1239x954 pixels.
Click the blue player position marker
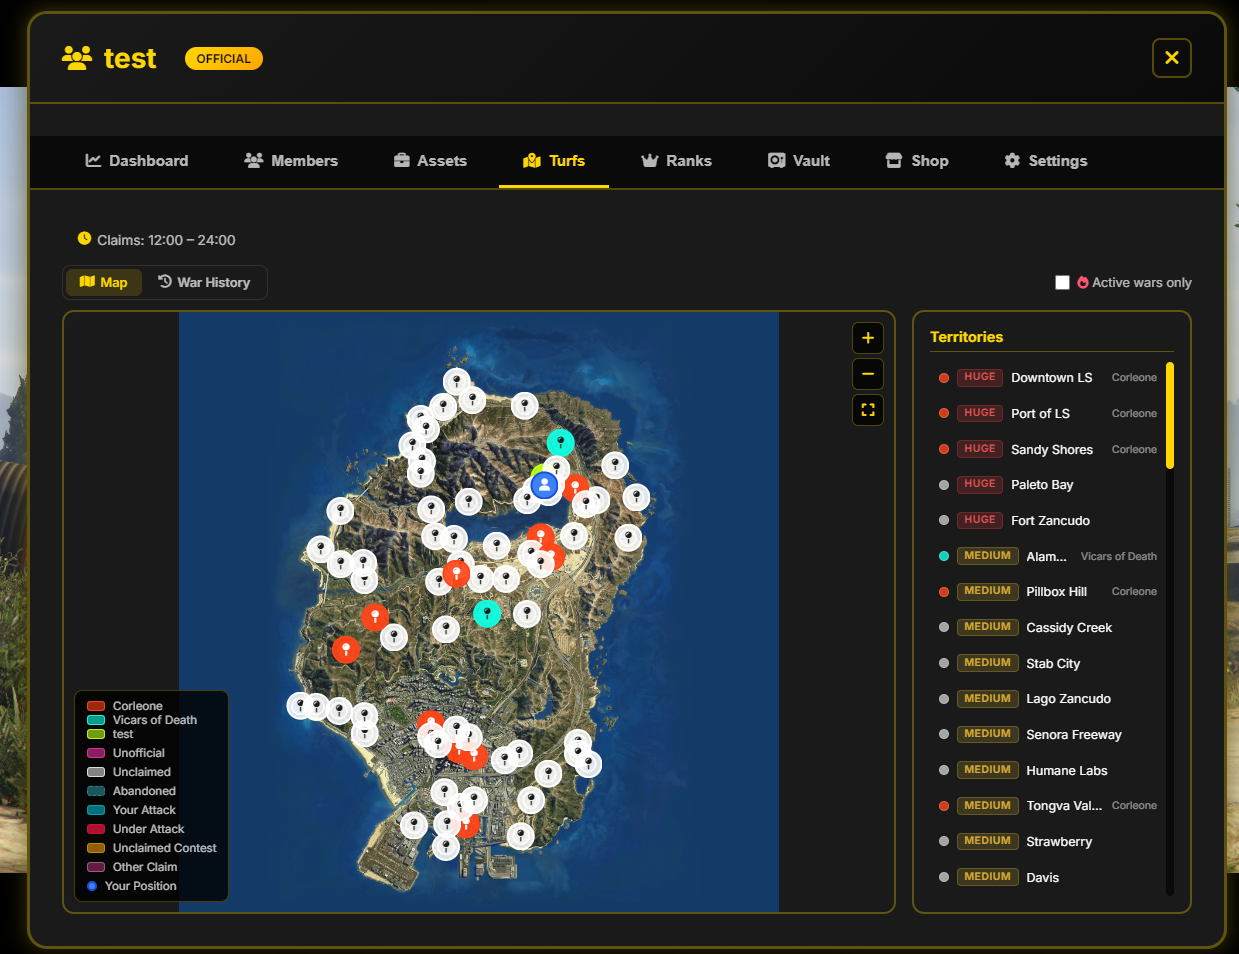point(544,485)
